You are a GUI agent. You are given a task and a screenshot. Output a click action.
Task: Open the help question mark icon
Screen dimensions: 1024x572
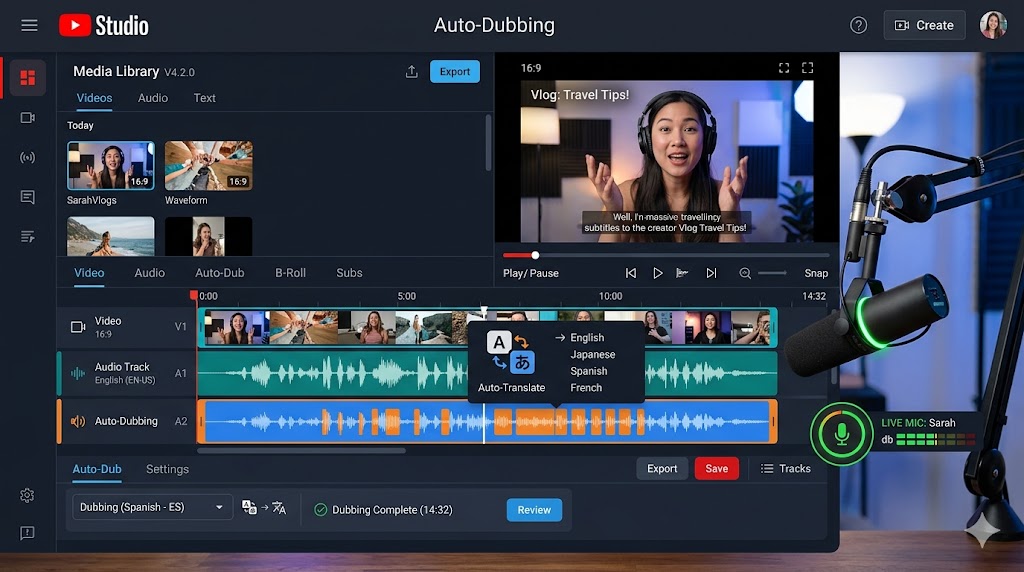tap(858, 25)
